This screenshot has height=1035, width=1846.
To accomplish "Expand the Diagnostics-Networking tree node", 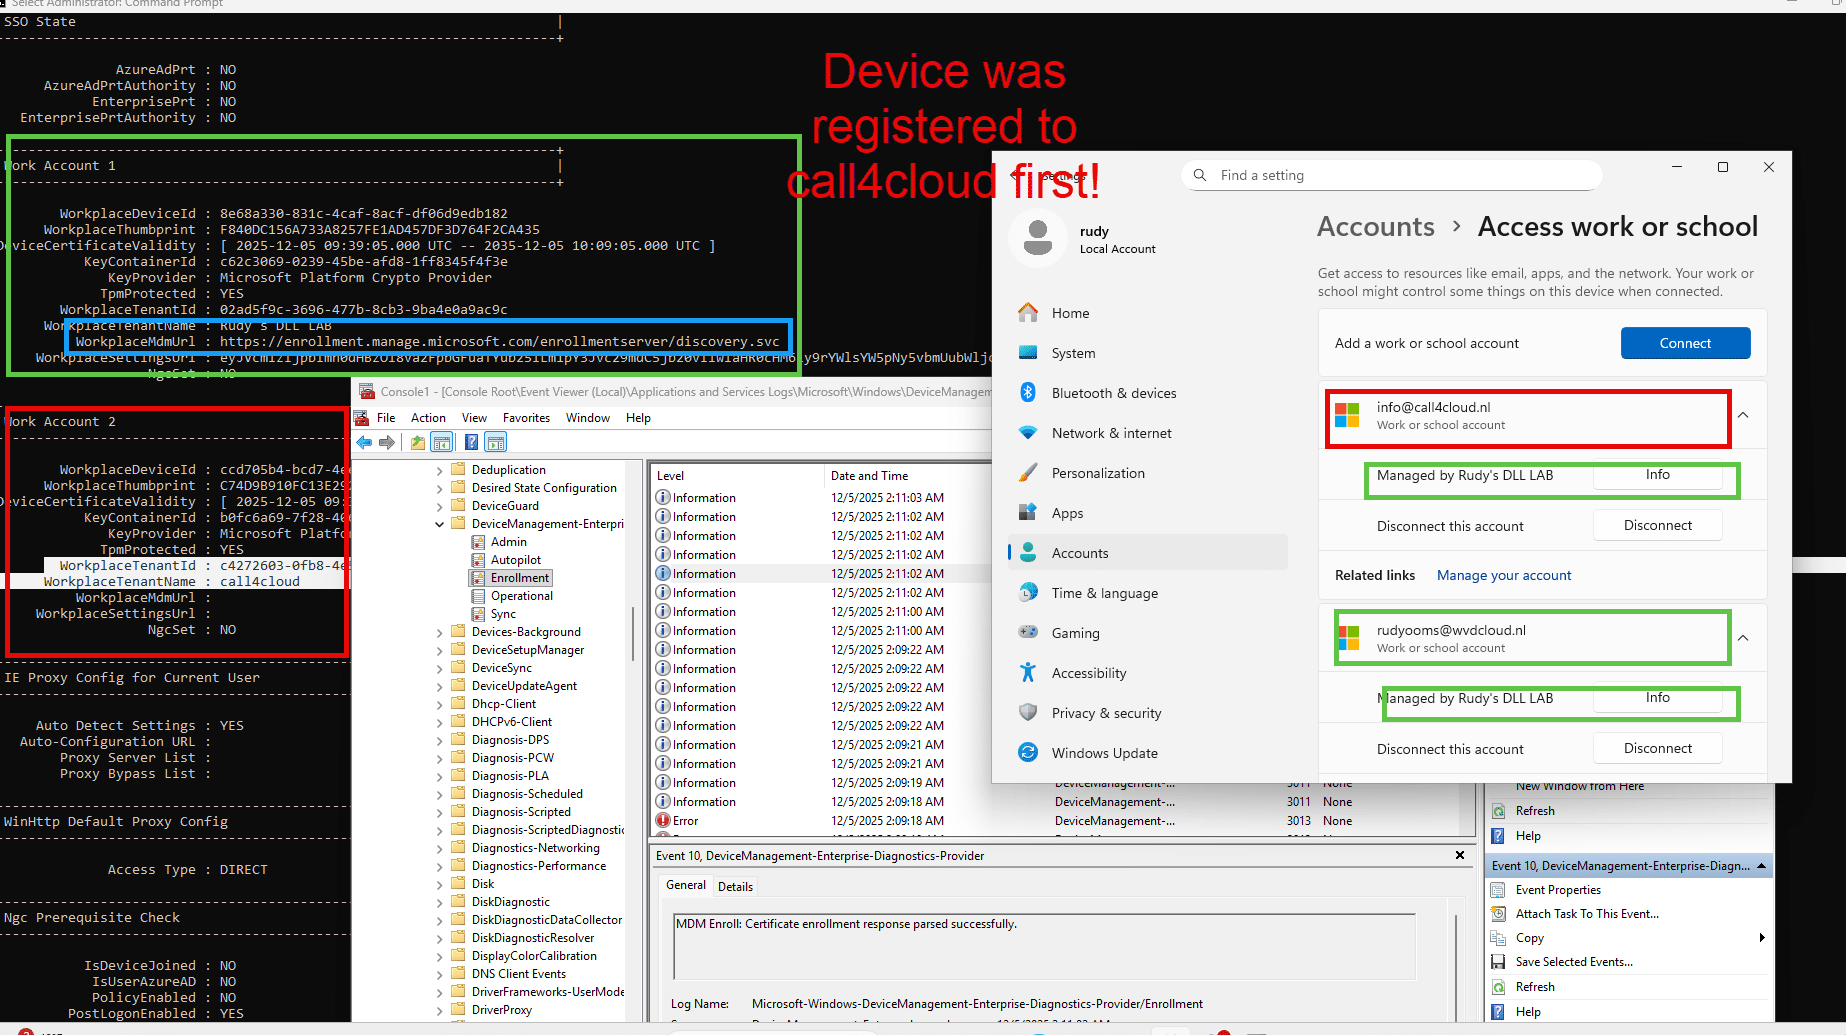I will [x=440, y=847].
